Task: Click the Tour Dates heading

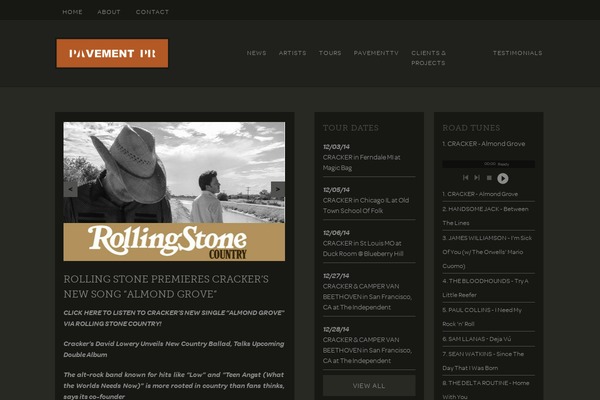Action: [x=351, y=128]
